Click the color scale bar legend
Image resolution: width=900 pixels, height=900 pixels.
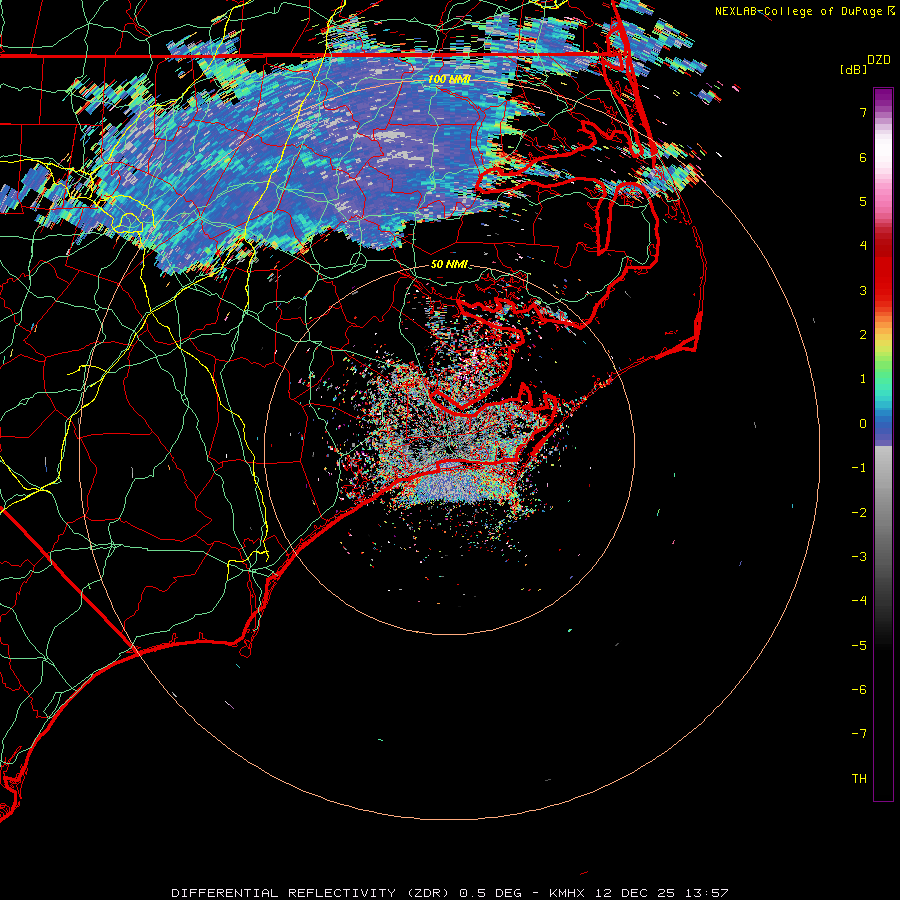click(x=883, y=444)
